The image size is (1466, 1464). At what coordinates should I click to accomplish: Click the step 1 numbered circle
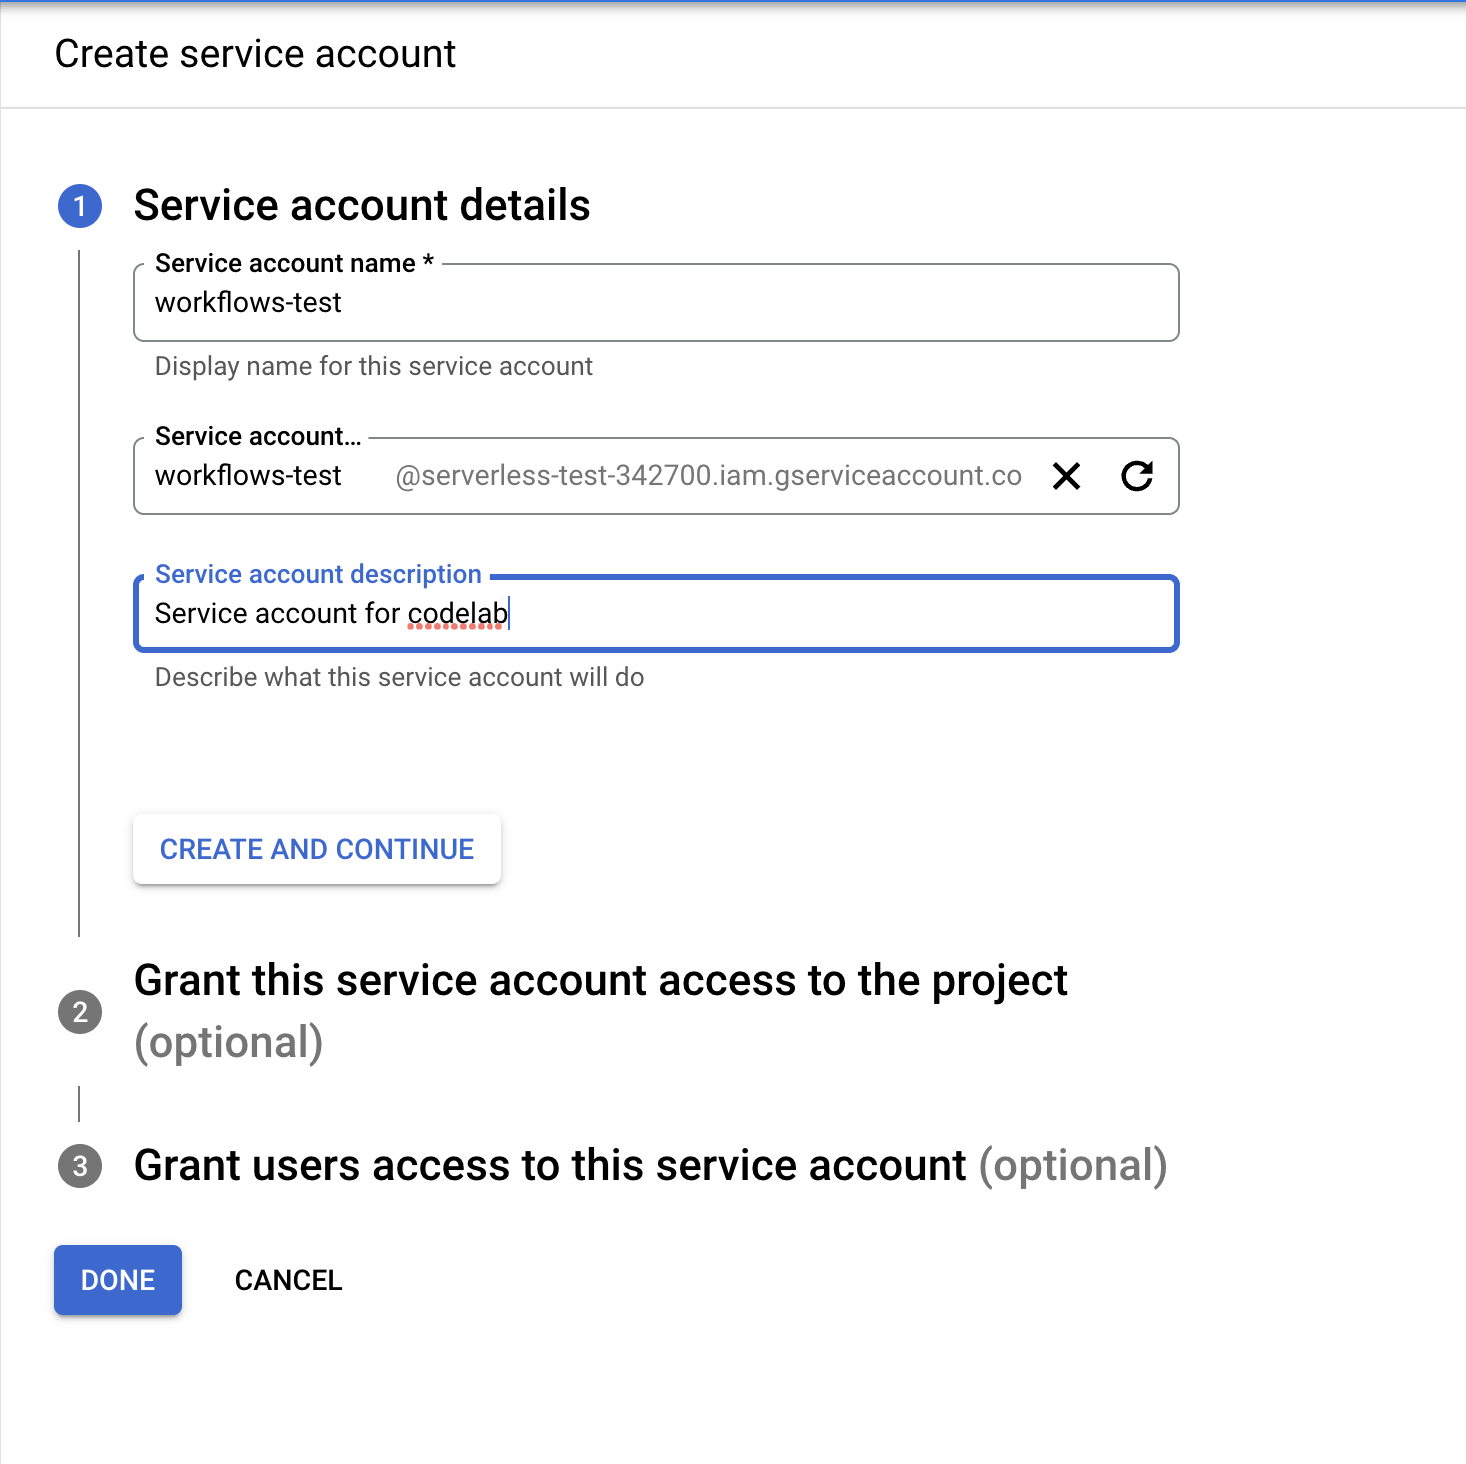pos(79,206)
